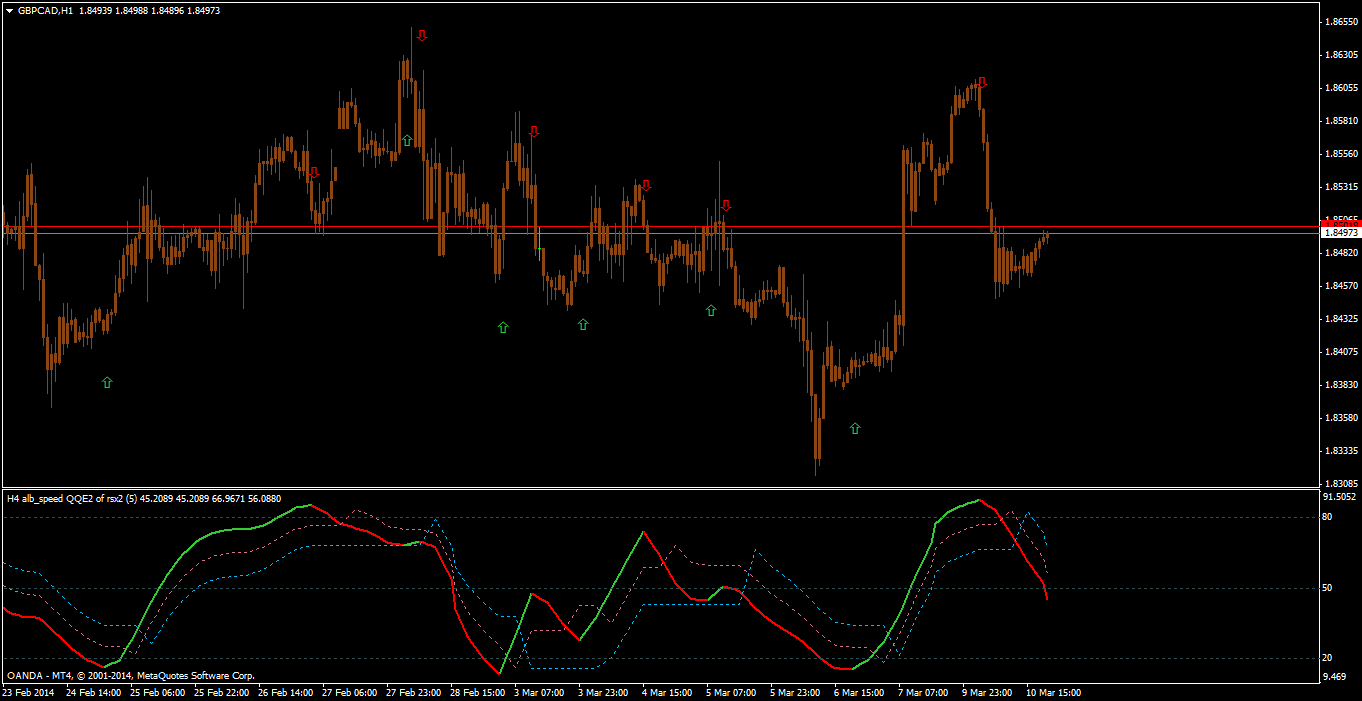Click the green buy arrow beneath the chart's lowest candle

pos(855,428)
